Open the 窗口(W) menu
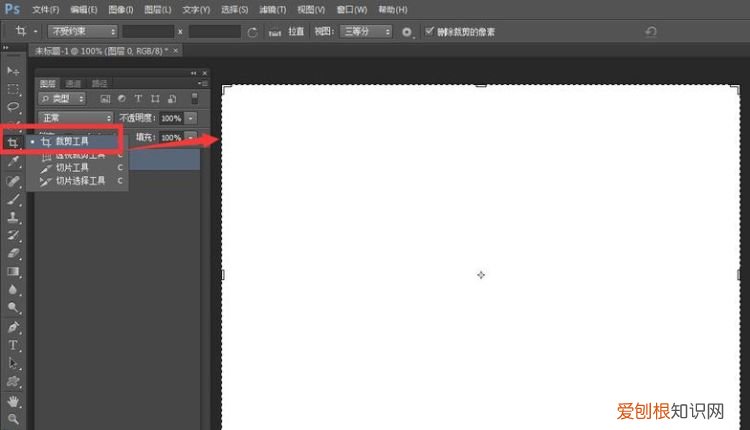The width and height of the screenshot is (750, 430). [x=352, y=10]
